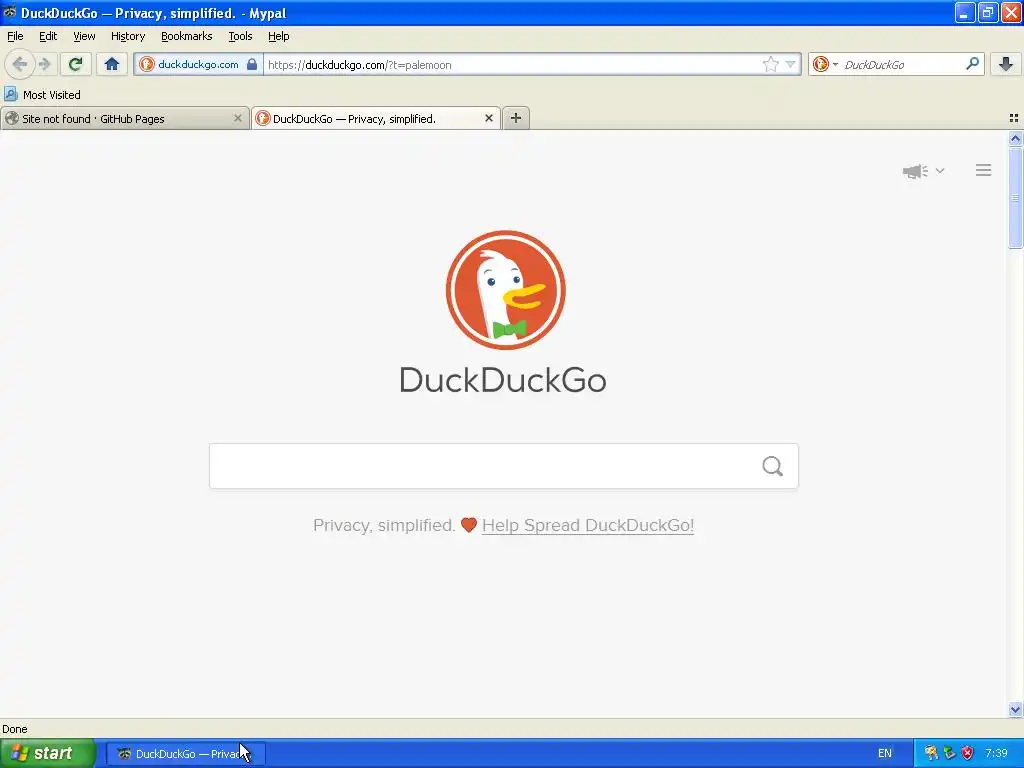Click the red security shield tray icon
1024x768 pixels.
click(968, 753)
